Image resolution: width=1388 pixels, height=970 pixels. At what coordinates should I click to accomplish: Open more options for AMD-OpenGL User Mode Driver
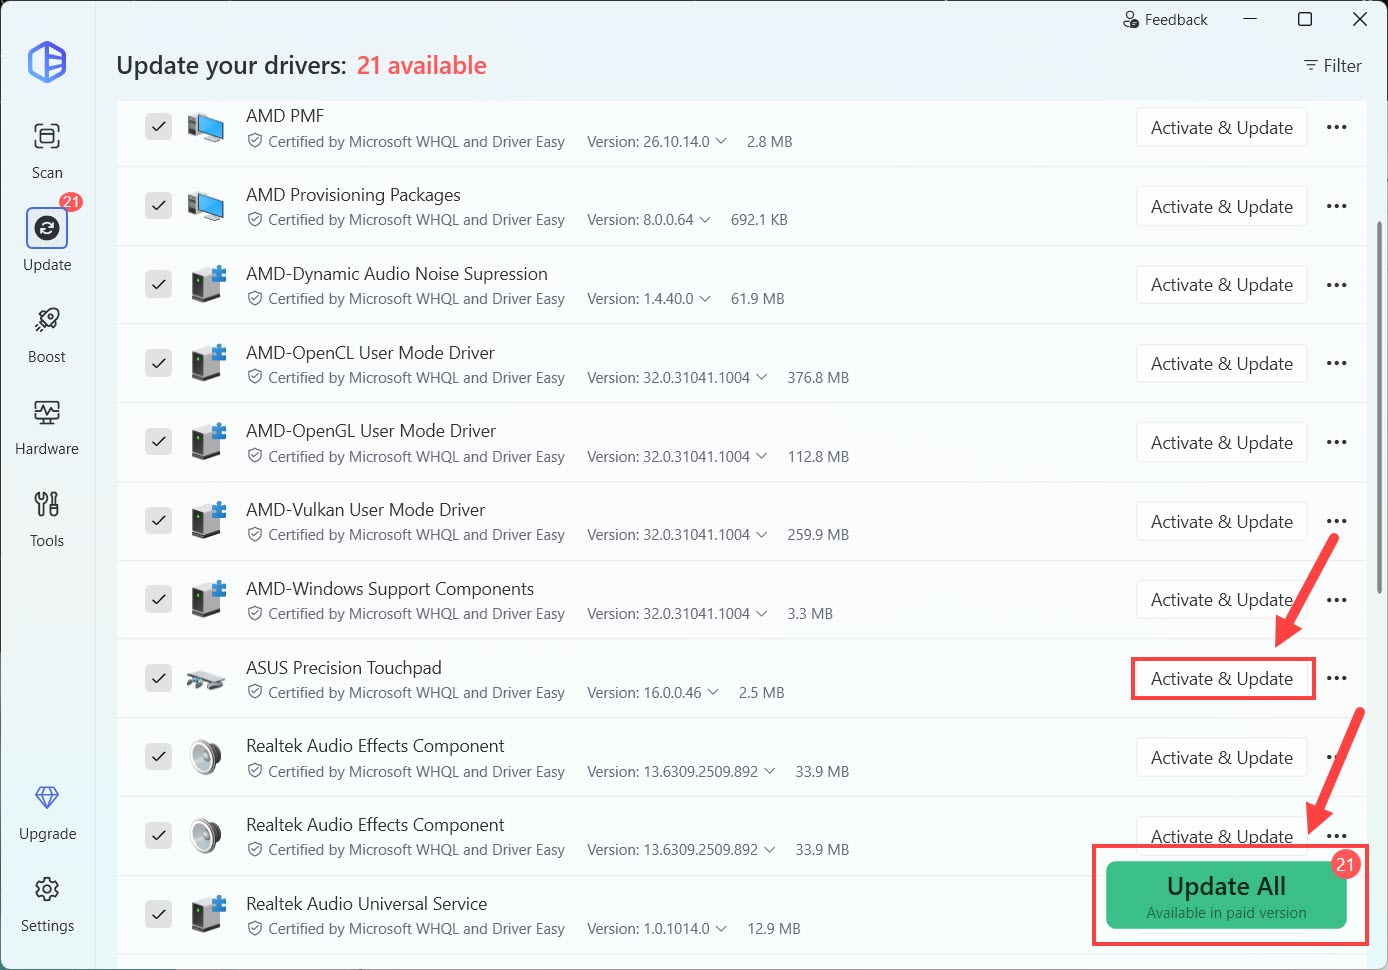tap(1337, 442)
